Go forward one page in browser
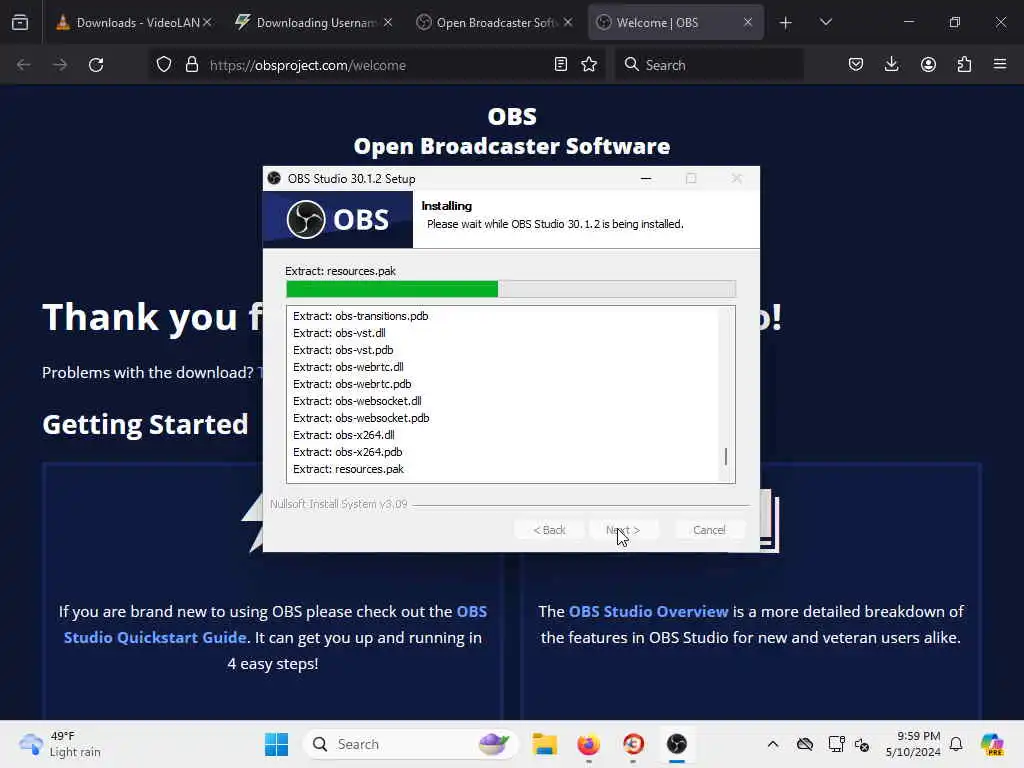The width and height of the screenshot is (1024, 768). click(60, 65)
